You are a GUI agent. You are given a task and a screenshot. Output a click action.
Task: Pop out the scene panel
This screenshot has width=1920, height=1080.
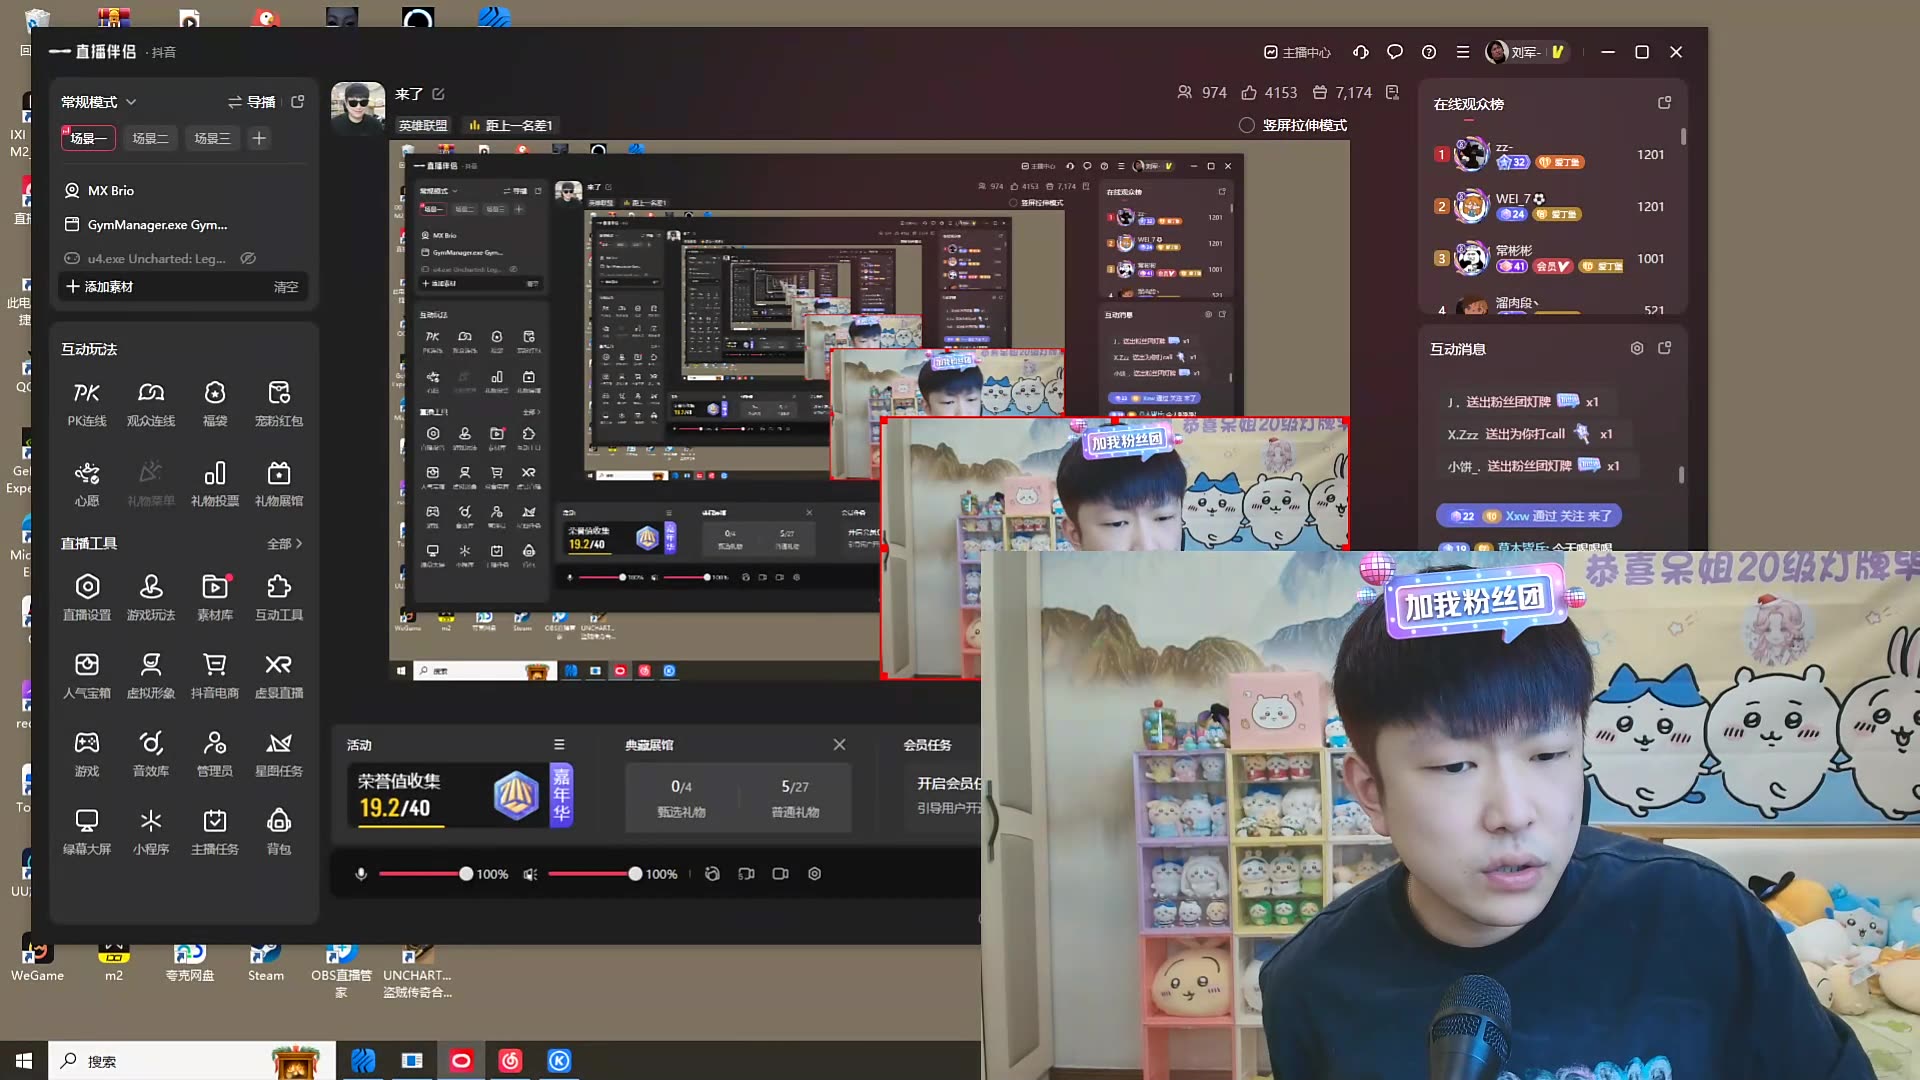[x=297, y=102]
